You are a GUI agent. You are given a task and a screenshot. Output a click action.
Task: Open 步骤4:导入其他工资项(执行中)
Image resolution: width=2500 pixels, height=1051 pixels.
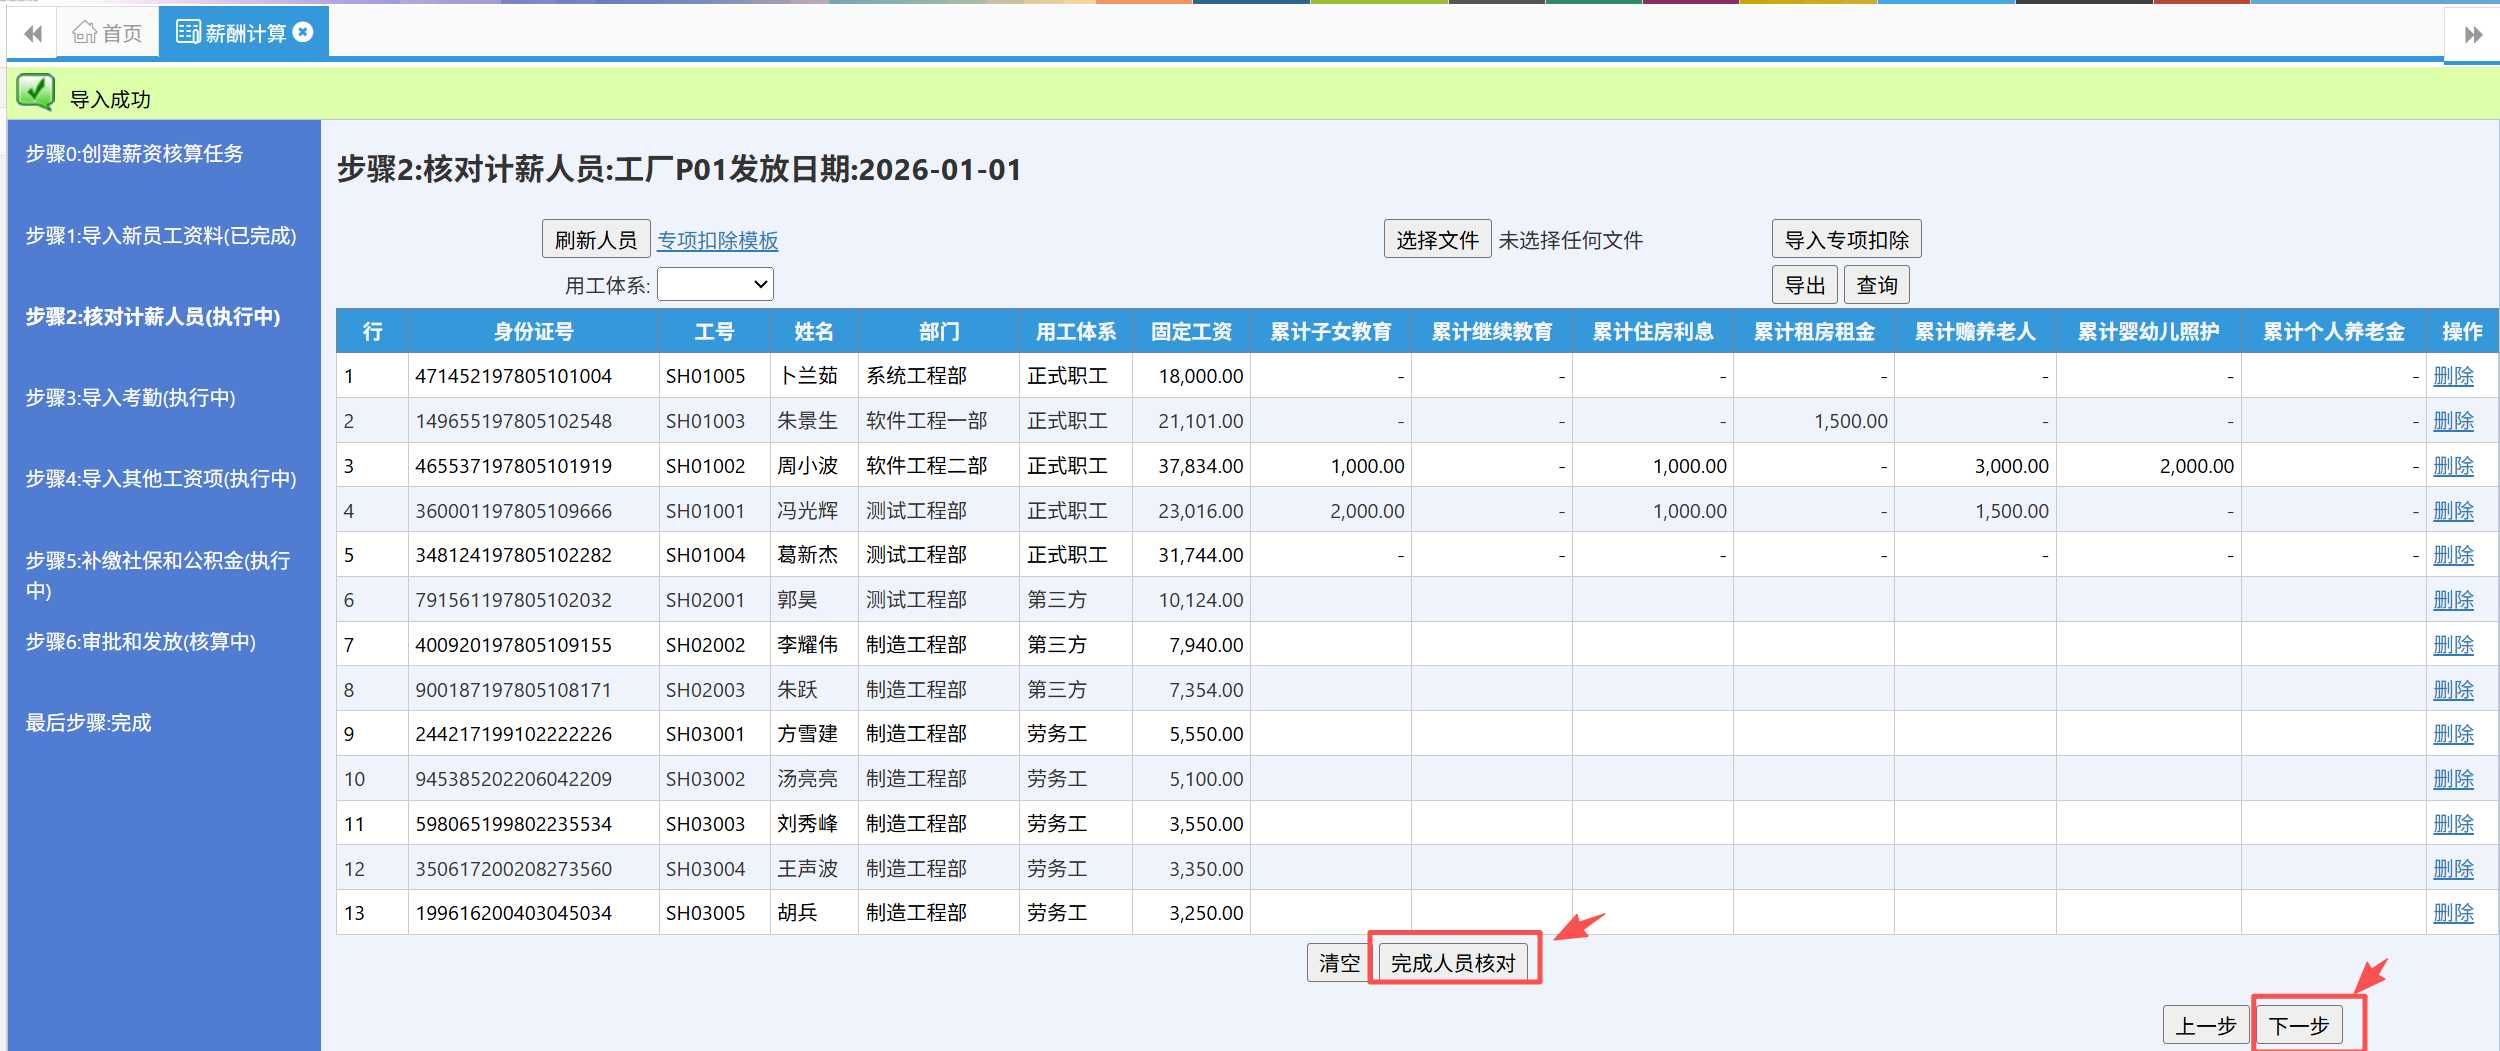click(x=161, y=478)
